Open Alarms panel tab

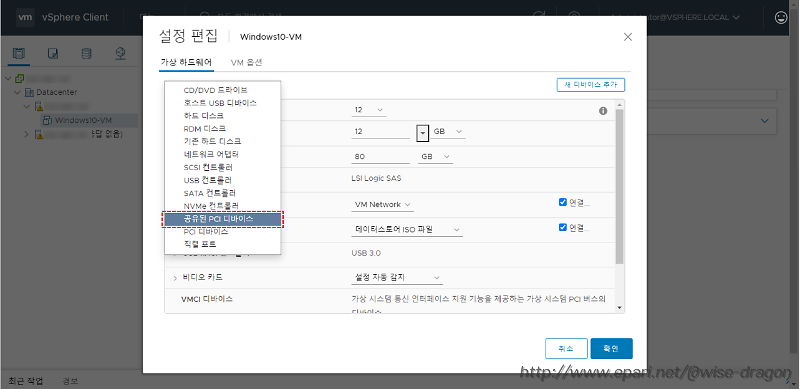pos(70,381)
